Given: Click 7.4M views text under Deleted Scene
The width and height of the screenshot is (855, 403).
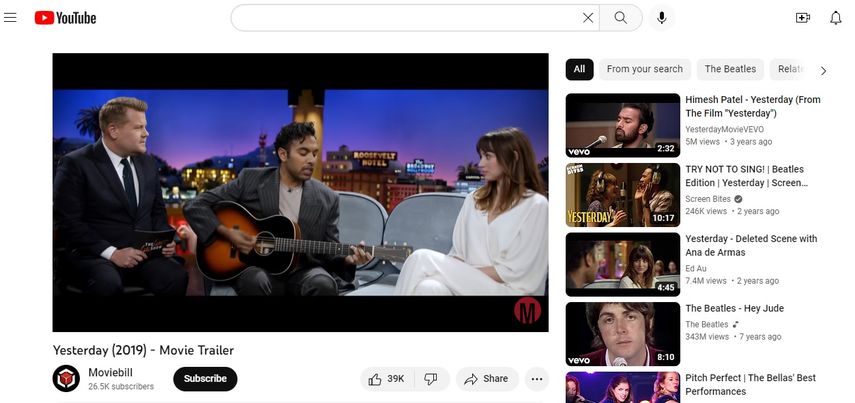Looking at the screenshot, I should 706,281.
